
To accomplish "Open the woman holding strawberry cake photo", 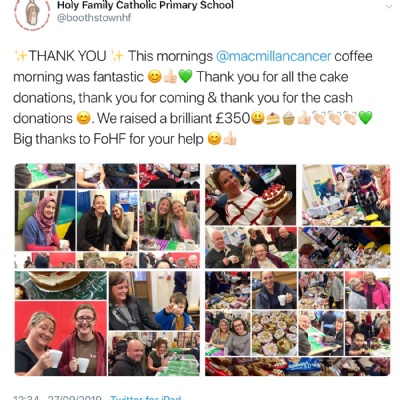I will pyautogui.click(x=251, y=195).
